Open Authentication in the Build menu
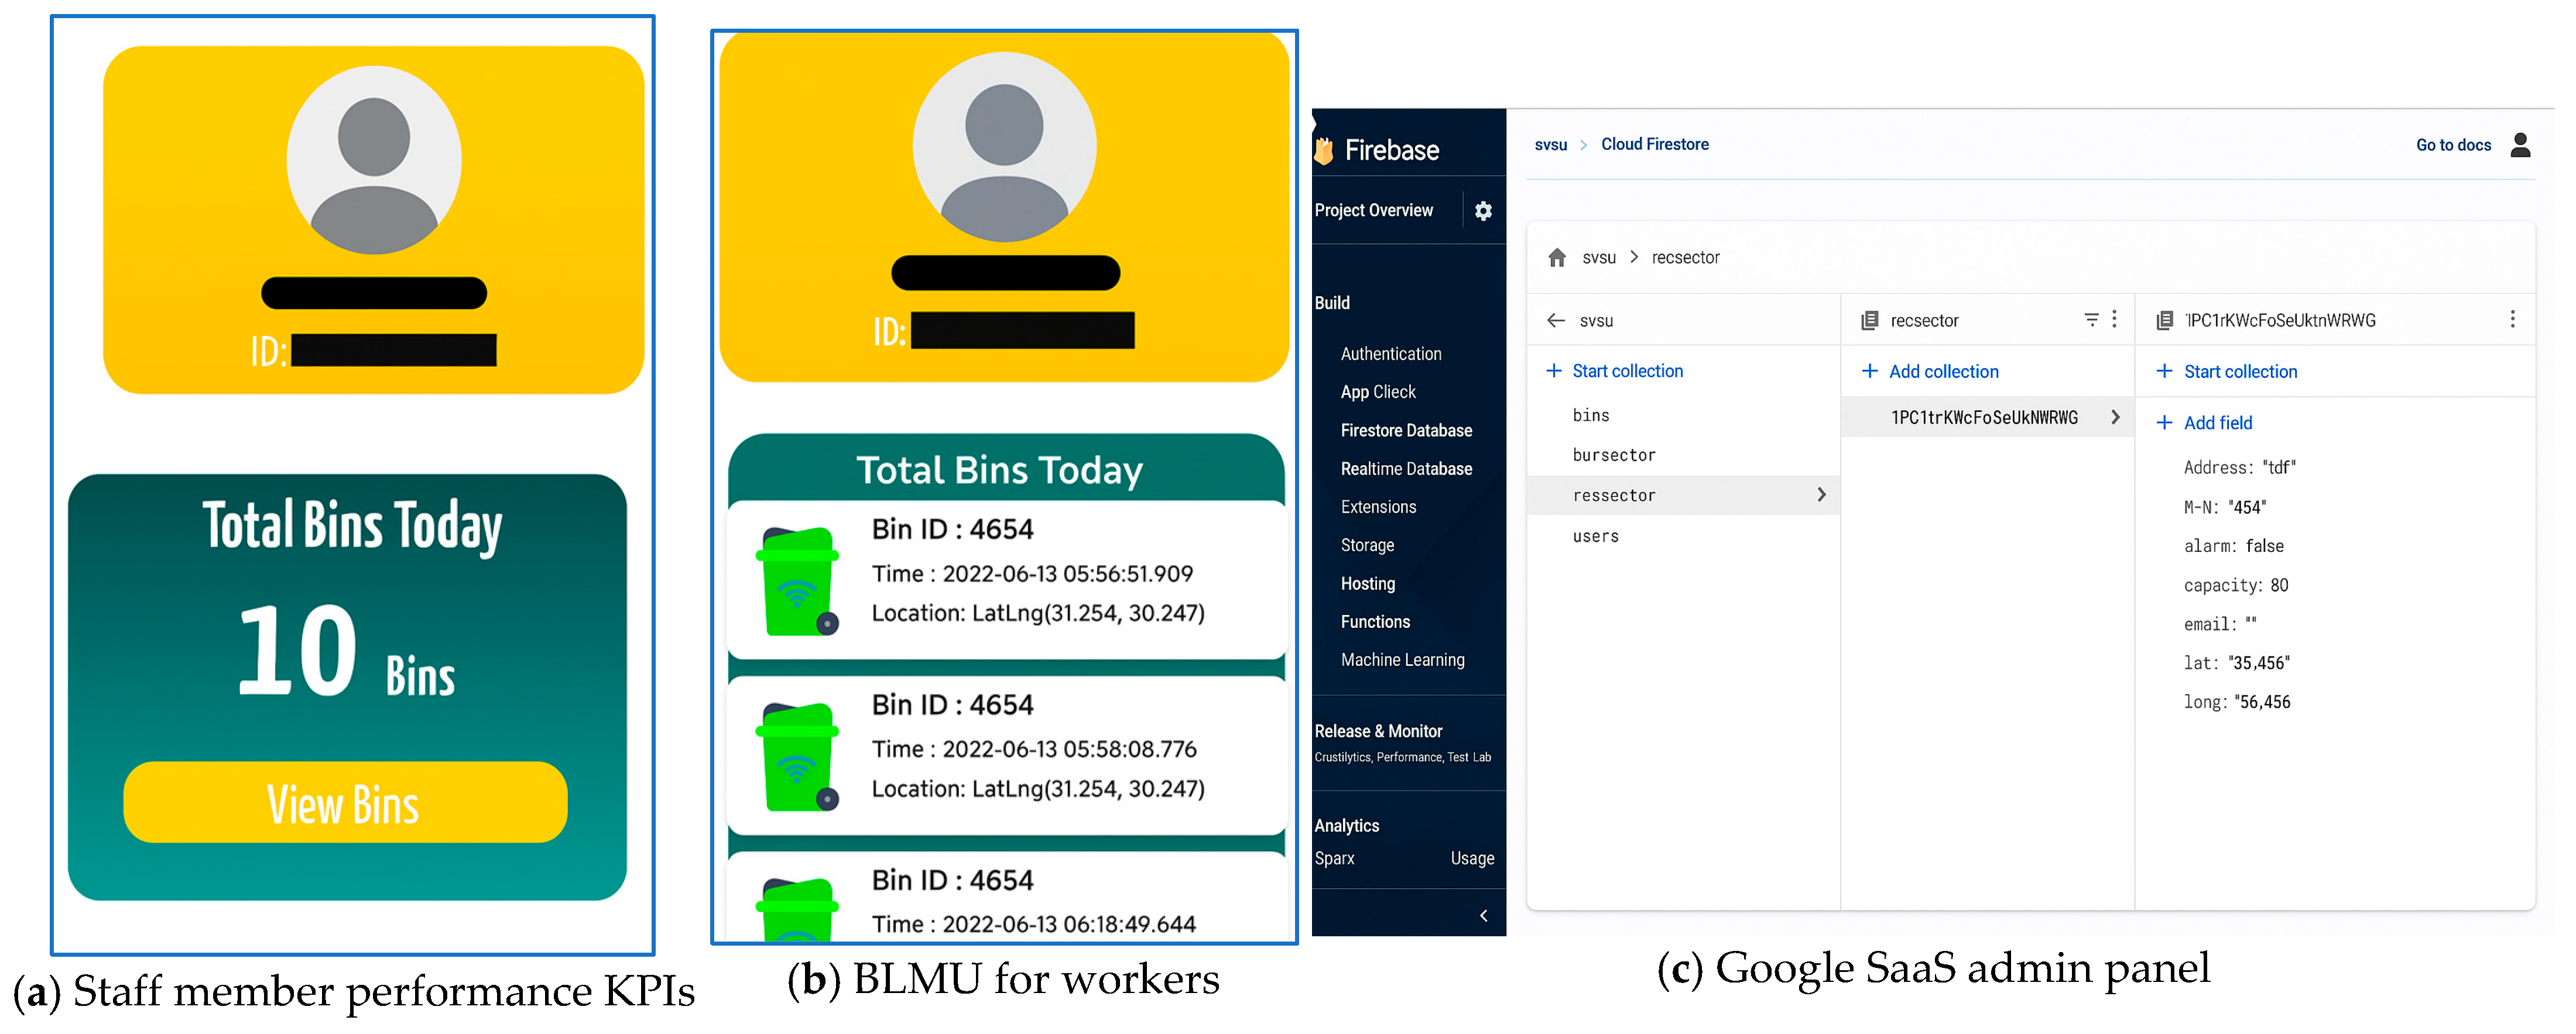2576x1034 pixels. click(x=1390, y=354)
